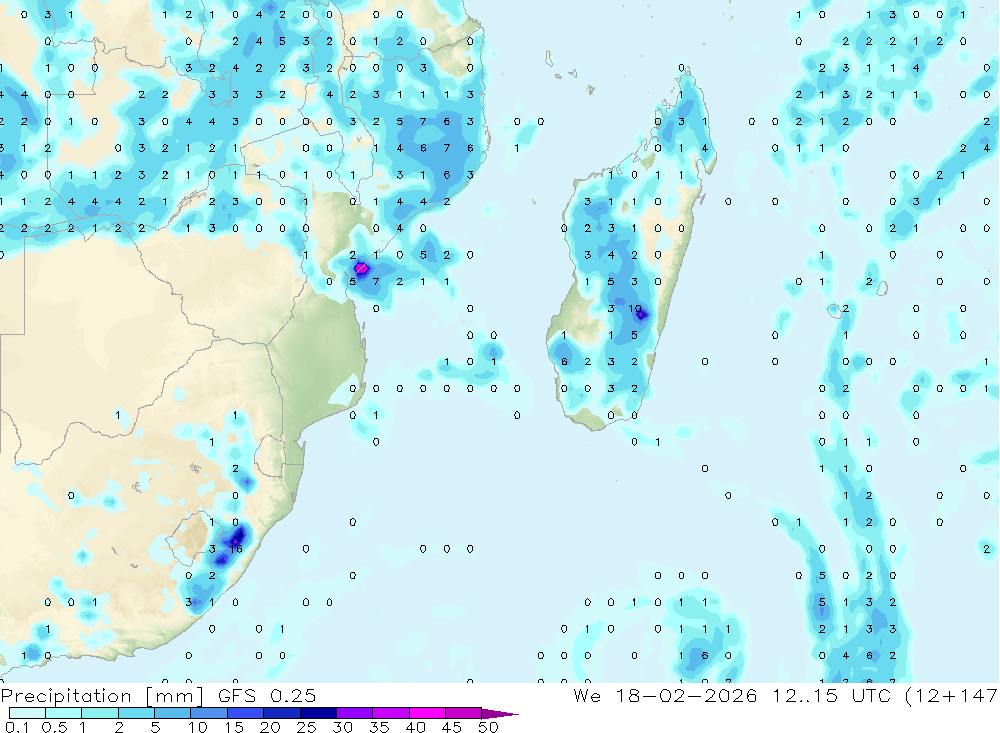
Task: Click the date "We 18-02-2026" text
Action: tap(665, 695)
